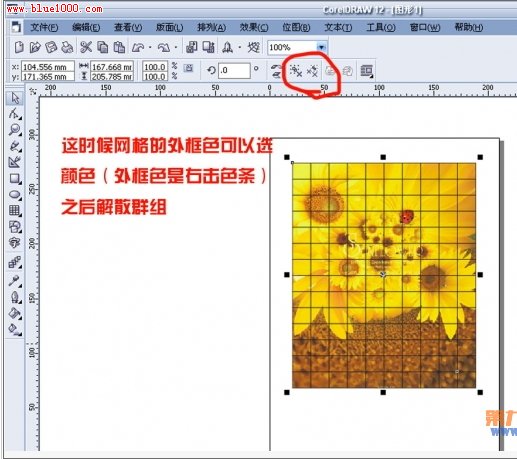Screen dimensions: 517x459
Task: Select the Pick tool arrow
Action: 15,98
